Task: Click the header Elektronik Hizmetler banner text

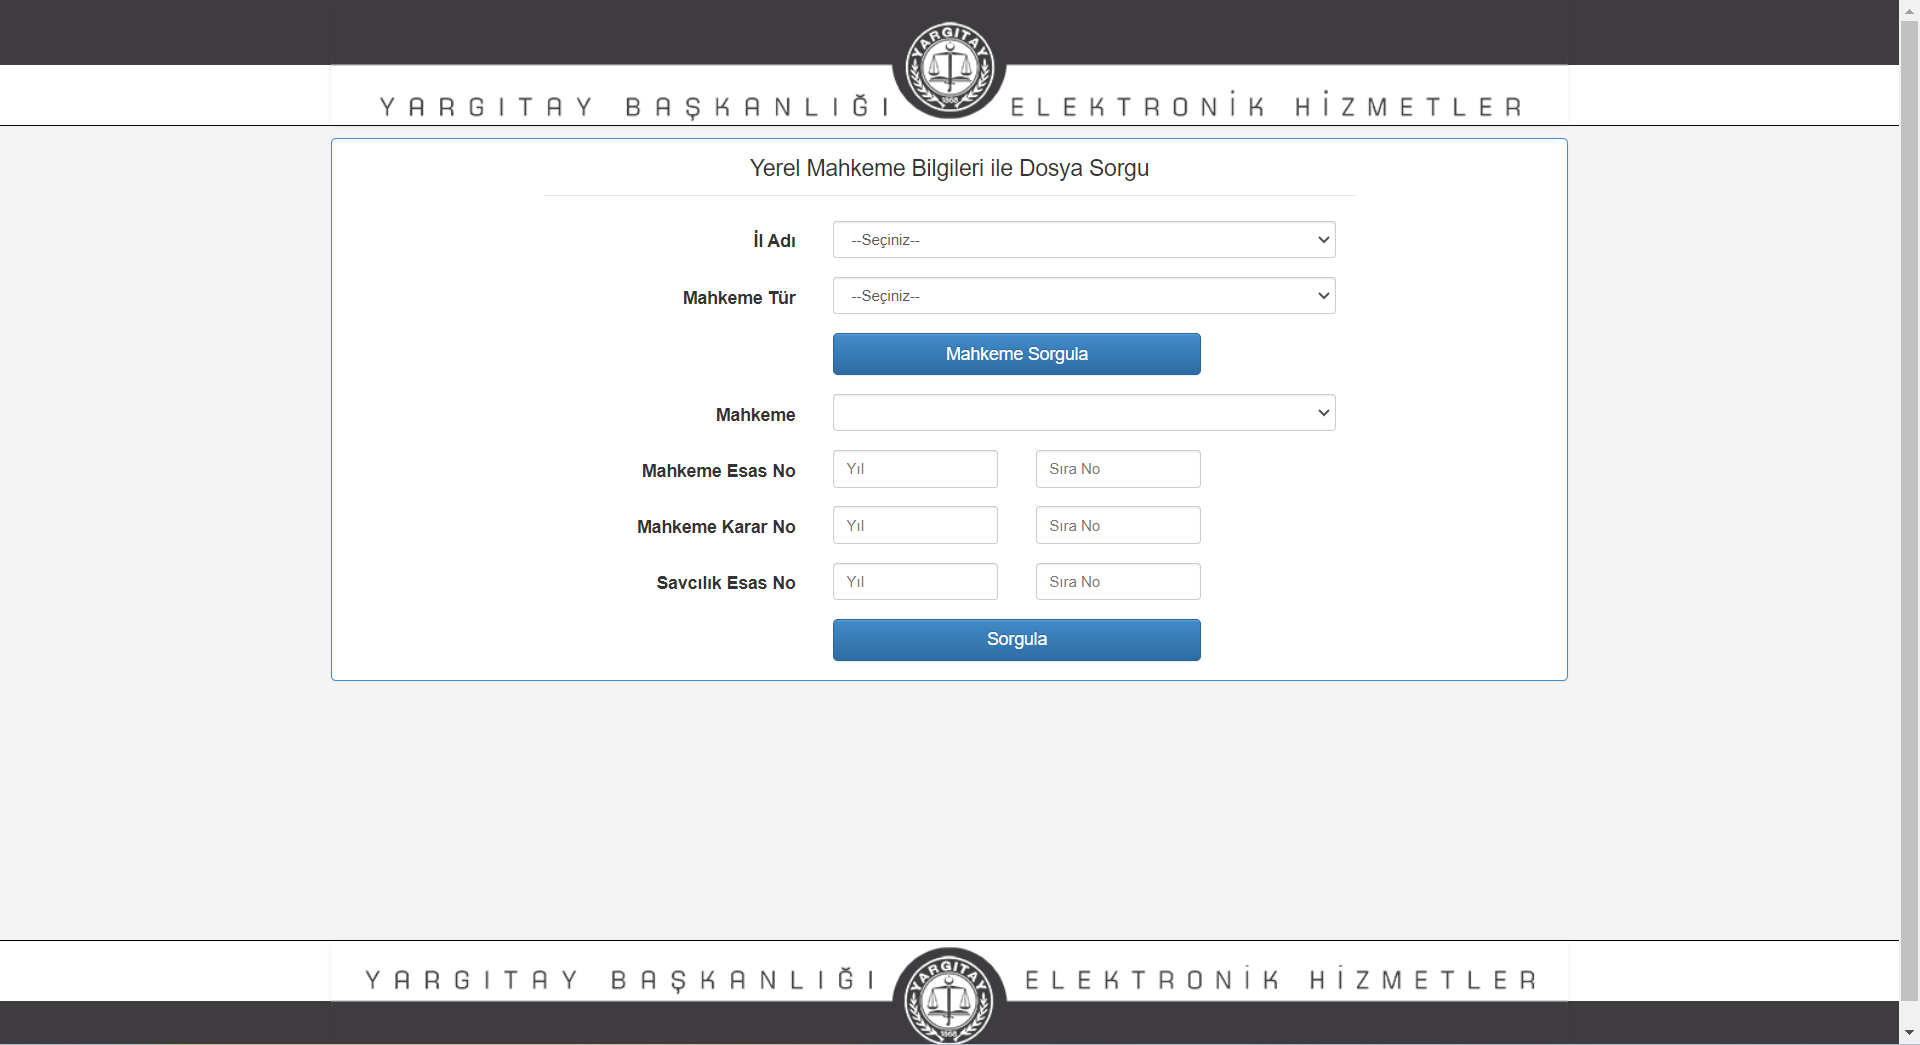Action: [1266, 107]
